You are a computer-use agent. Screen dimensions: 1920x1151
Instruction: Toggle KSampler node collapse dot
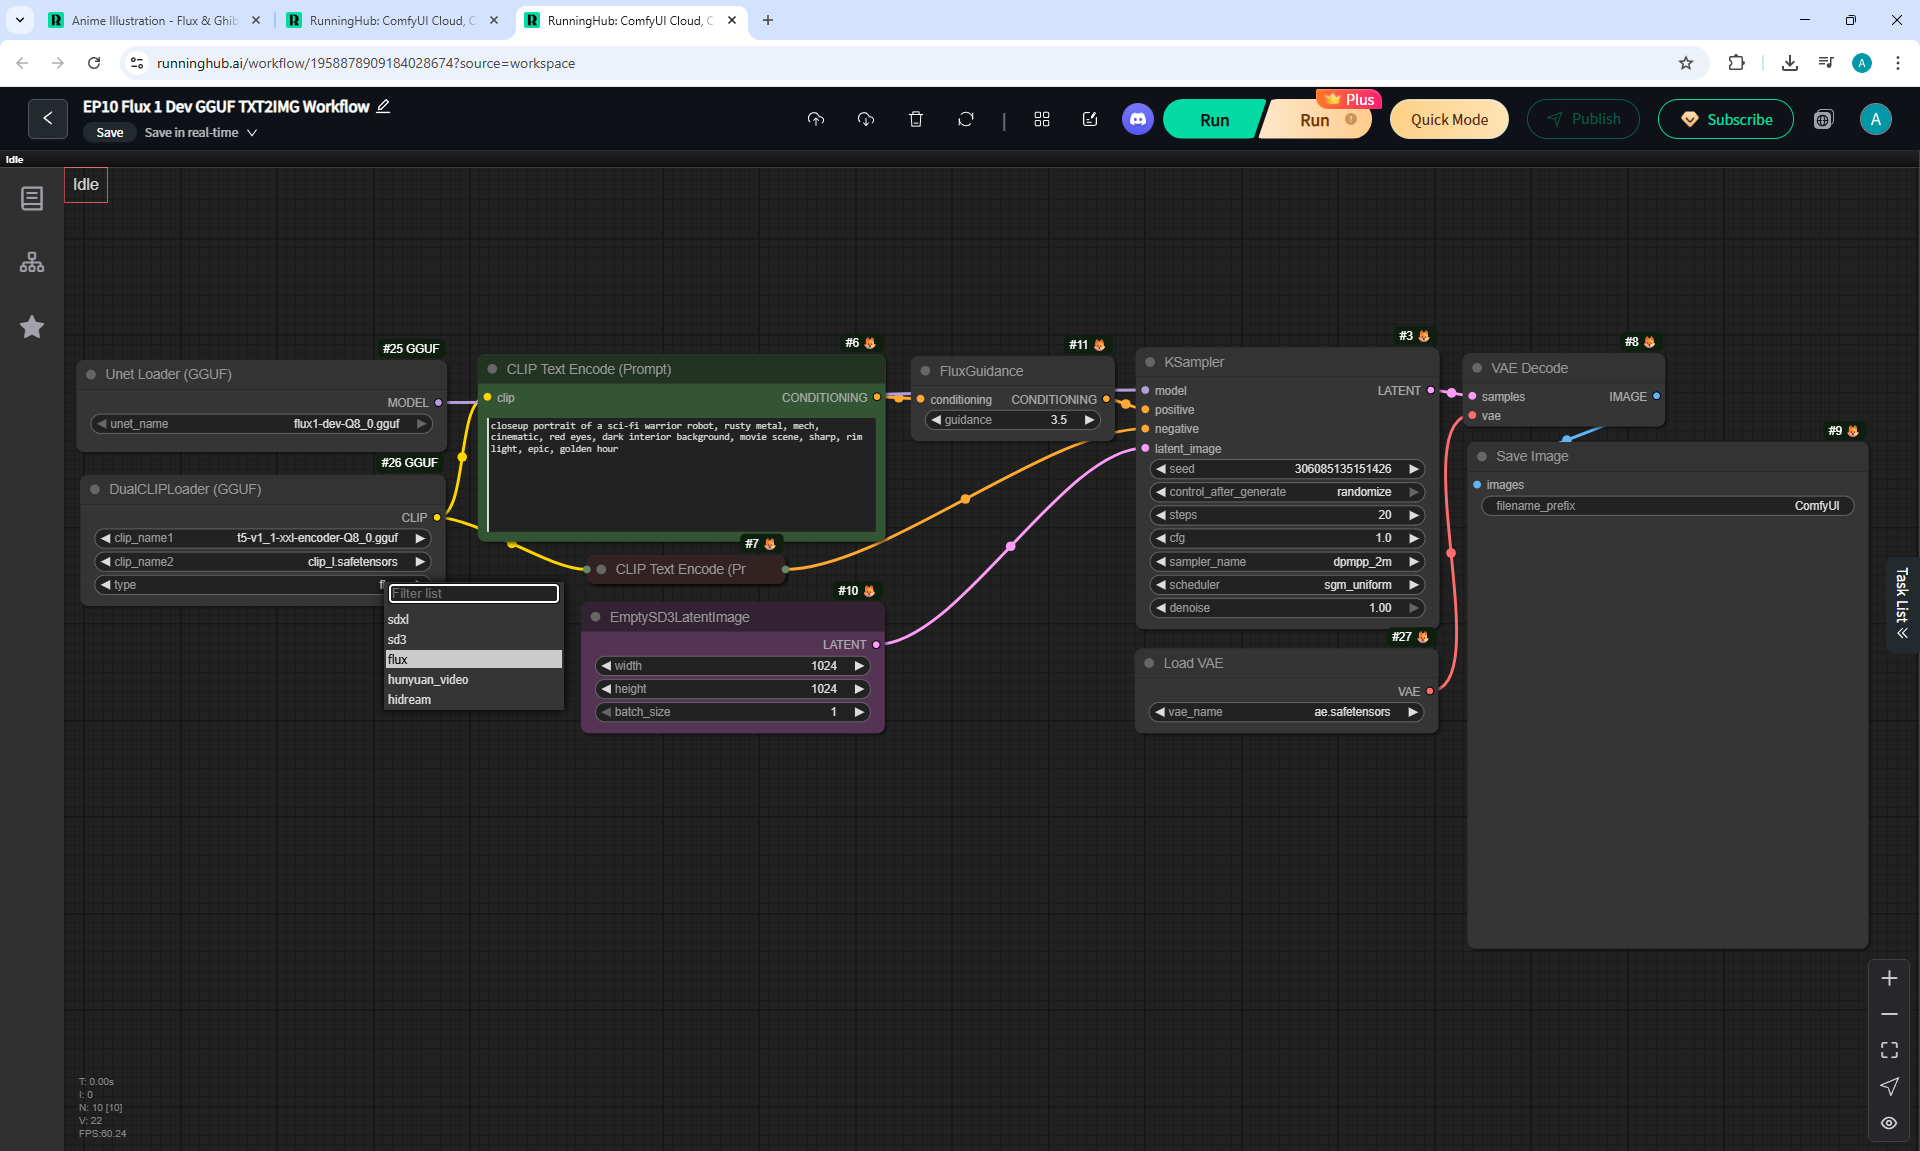pos(1150,362)
